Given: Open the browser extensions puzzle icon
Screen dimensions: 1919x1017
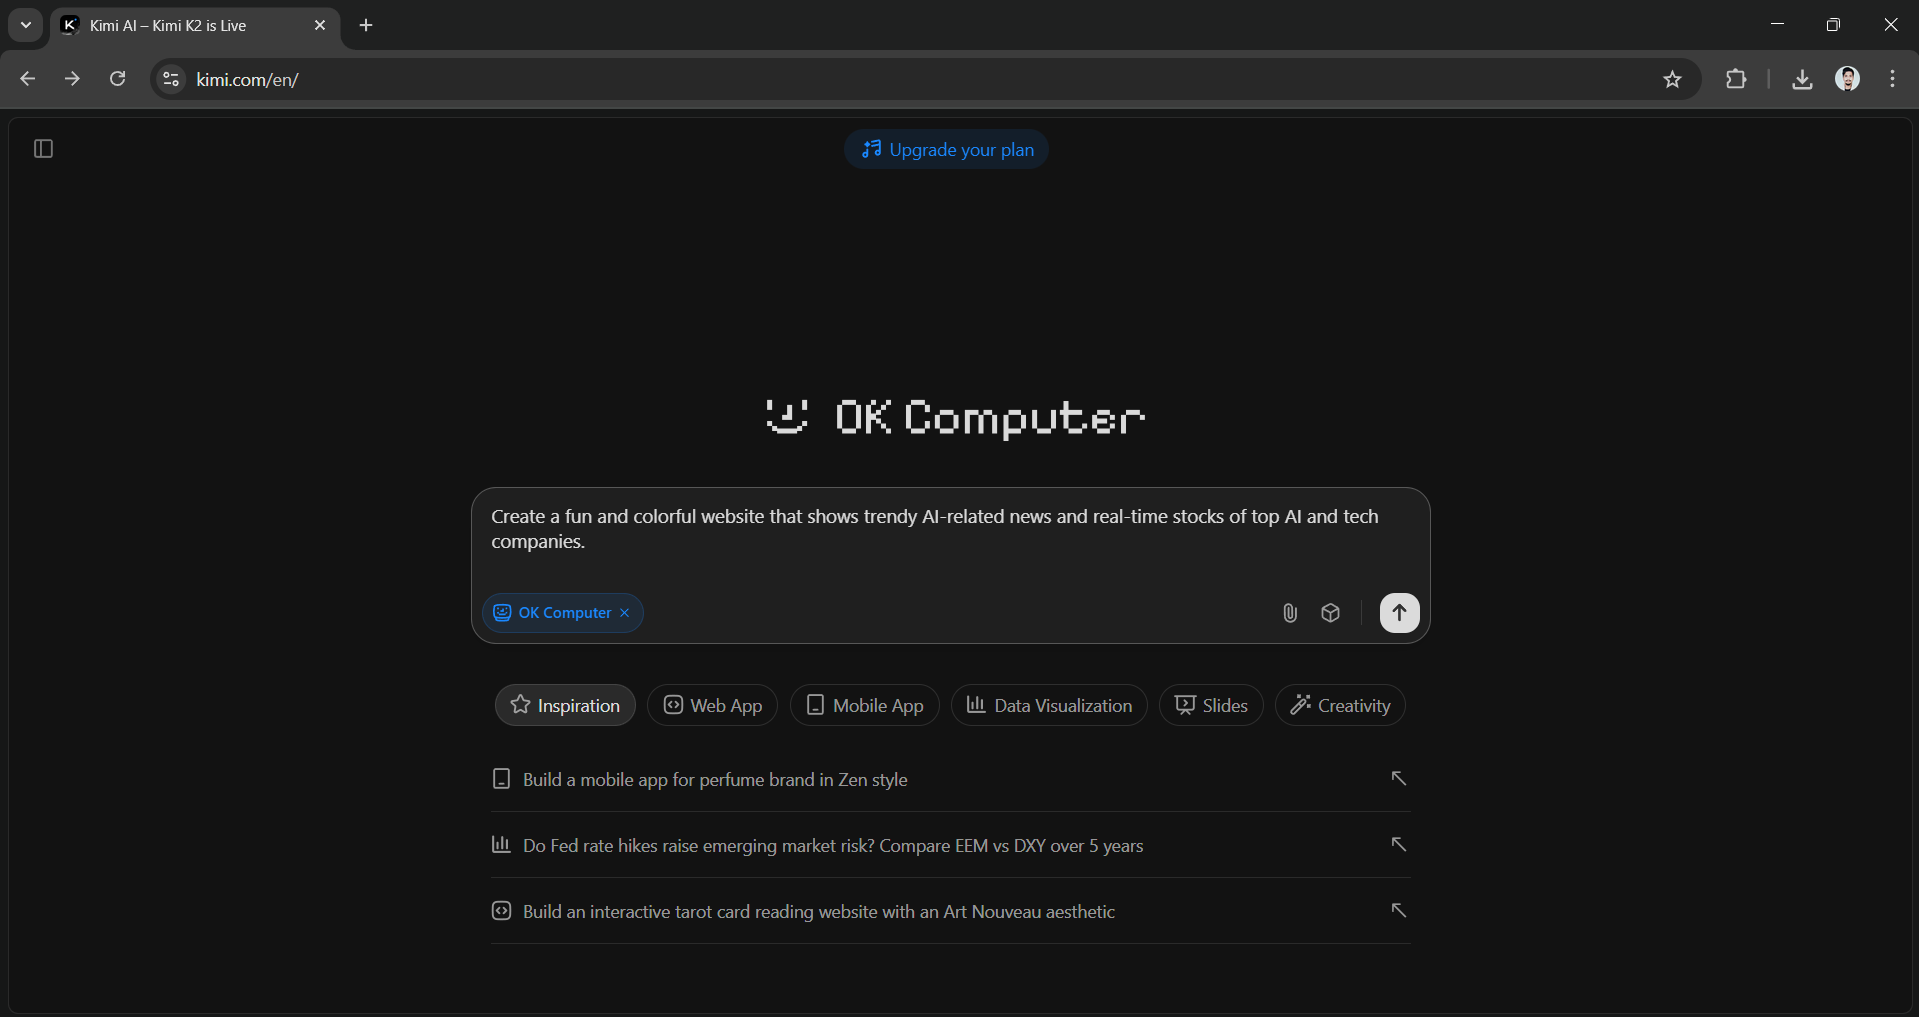Looking at the screenshot, I should pos(1736,79).
